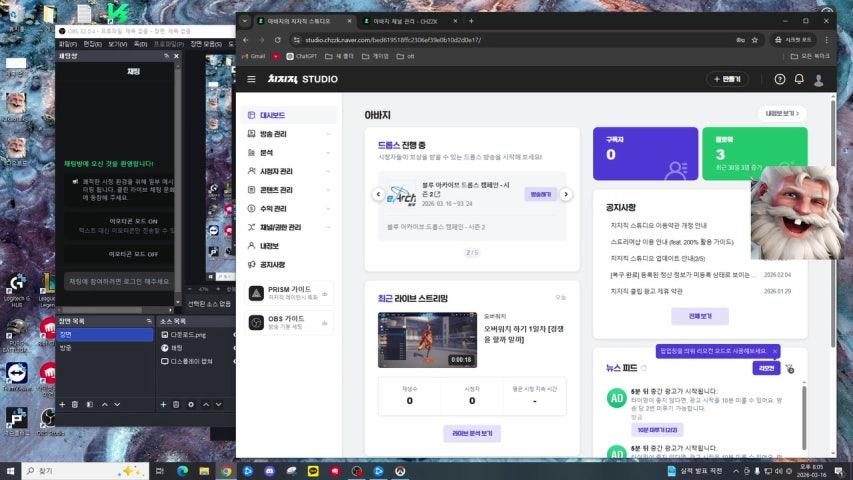The height and width of the screenshot is (480, 853).
Task: Open the hamburger menu in Chzzk Studio
Action: coord(251,79)
